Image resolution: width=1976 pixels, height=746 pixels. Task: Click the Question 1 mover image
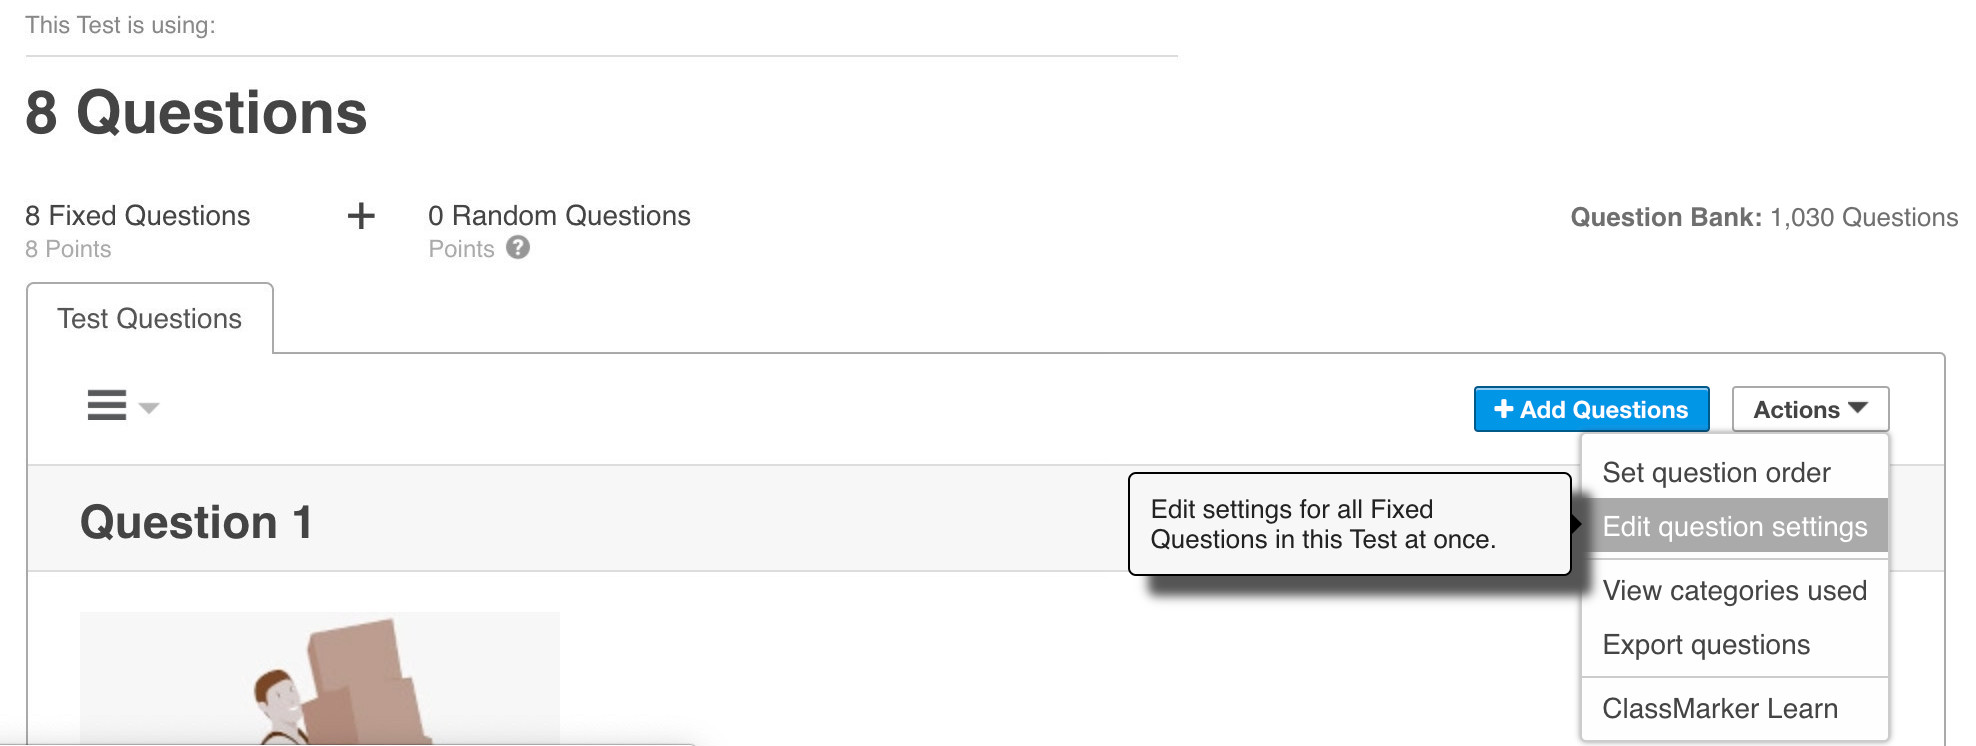coord(320,678)
